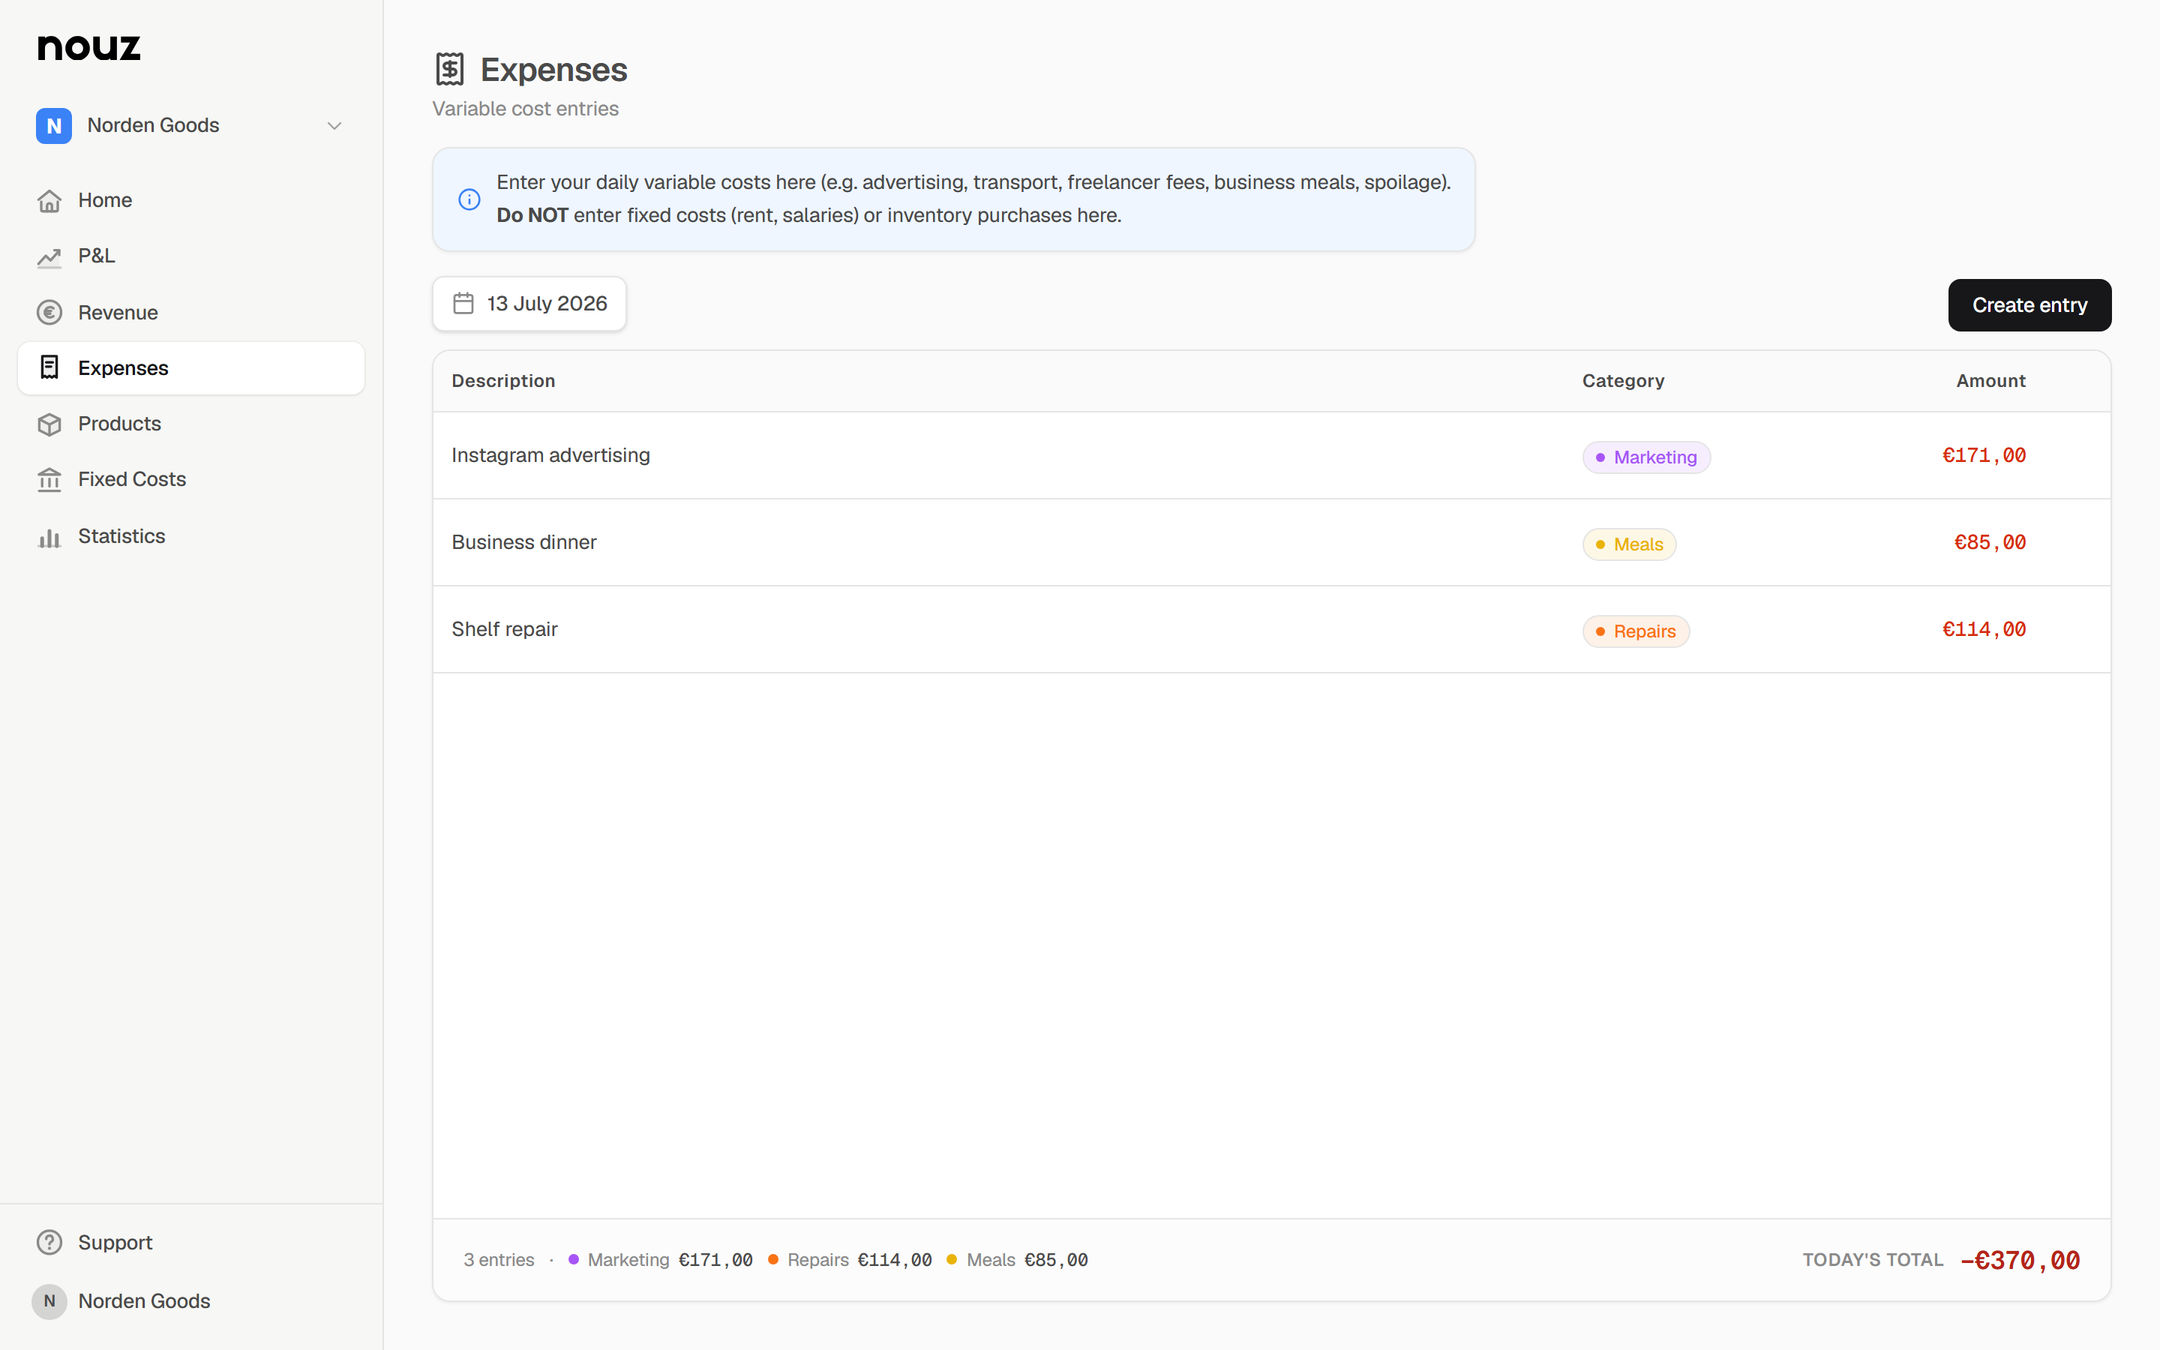Click the Fixed Costs bank icon
Image resolution: width=2160 pixels, height=1350 pixels.
[x=49, y=480]
